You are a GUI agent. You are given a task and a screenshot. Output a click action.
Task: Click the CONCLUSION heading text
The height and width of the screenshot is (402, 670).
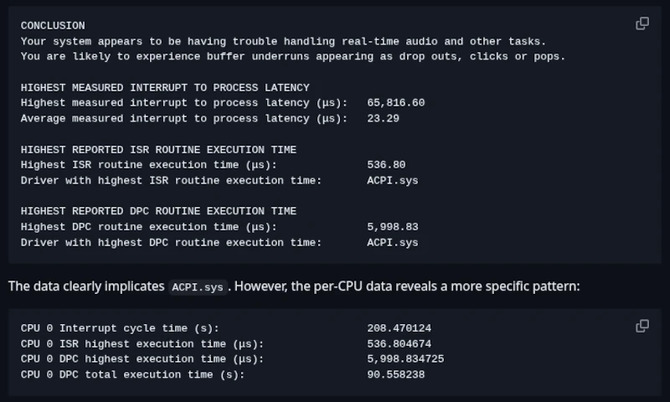[52, 25]
